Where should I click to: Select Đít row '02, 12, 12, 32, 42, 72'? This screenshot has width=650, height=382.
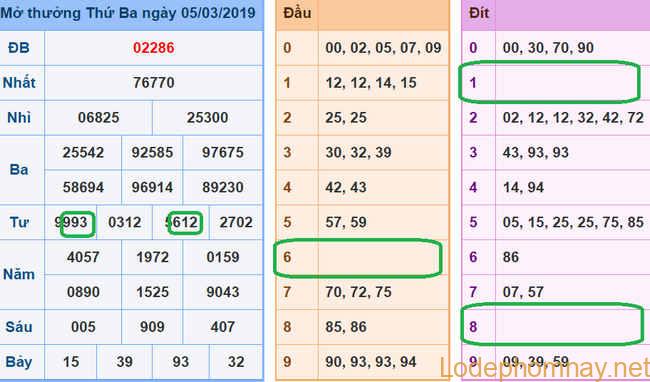point(573,118)
